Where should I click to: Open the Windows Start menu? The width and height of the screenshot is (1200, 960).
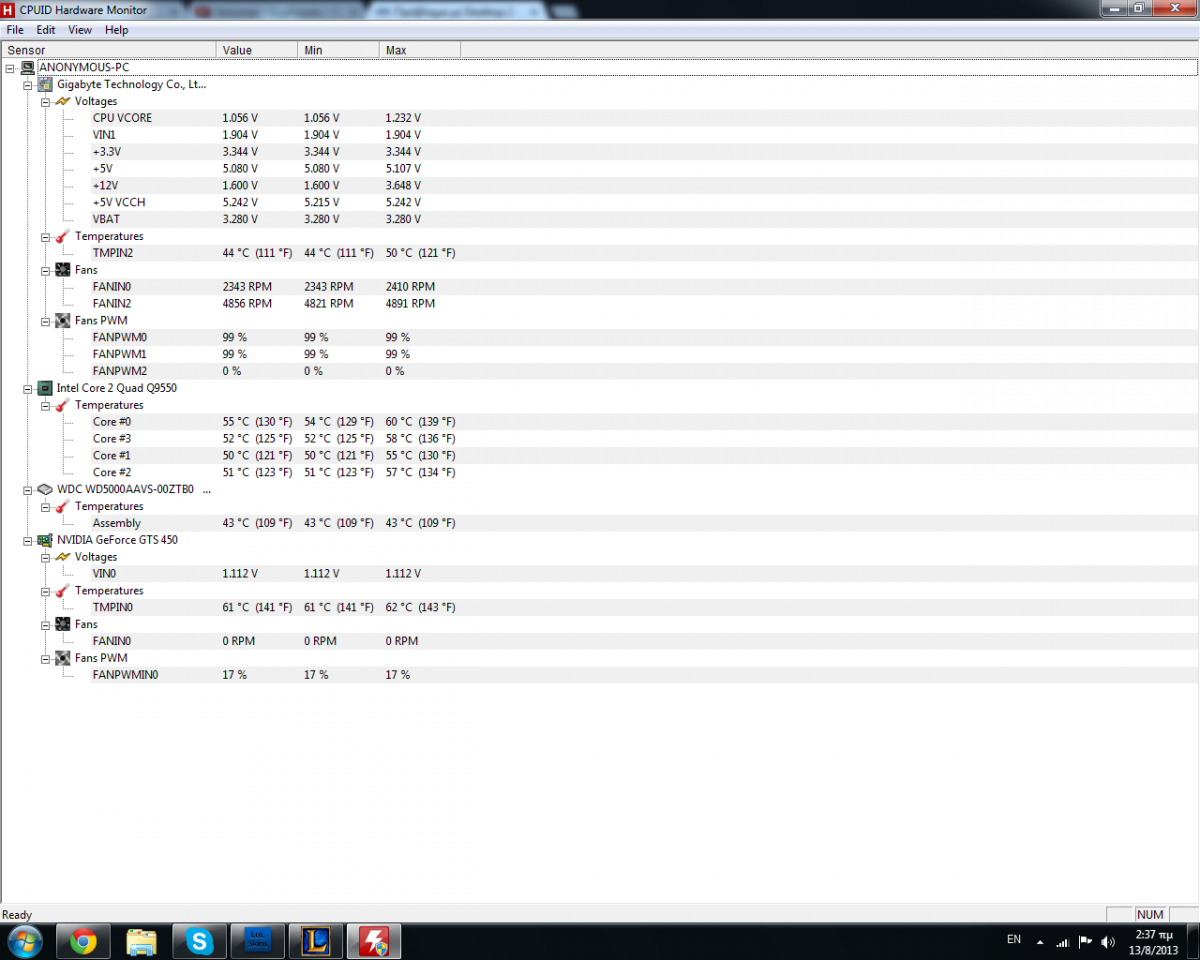(24, 941)
